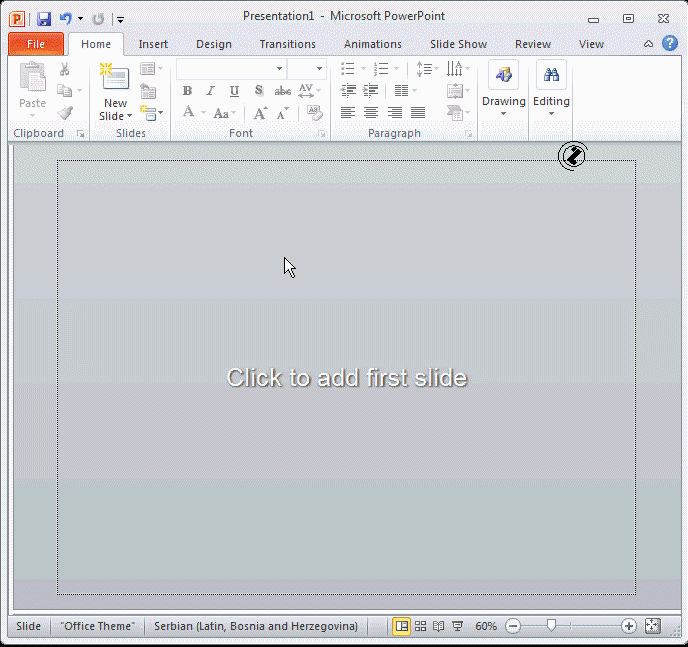Image resolution: width=688 pixels, height=647 pixels.
Task: Toggle Align Text Left
Action: [348, 113]
